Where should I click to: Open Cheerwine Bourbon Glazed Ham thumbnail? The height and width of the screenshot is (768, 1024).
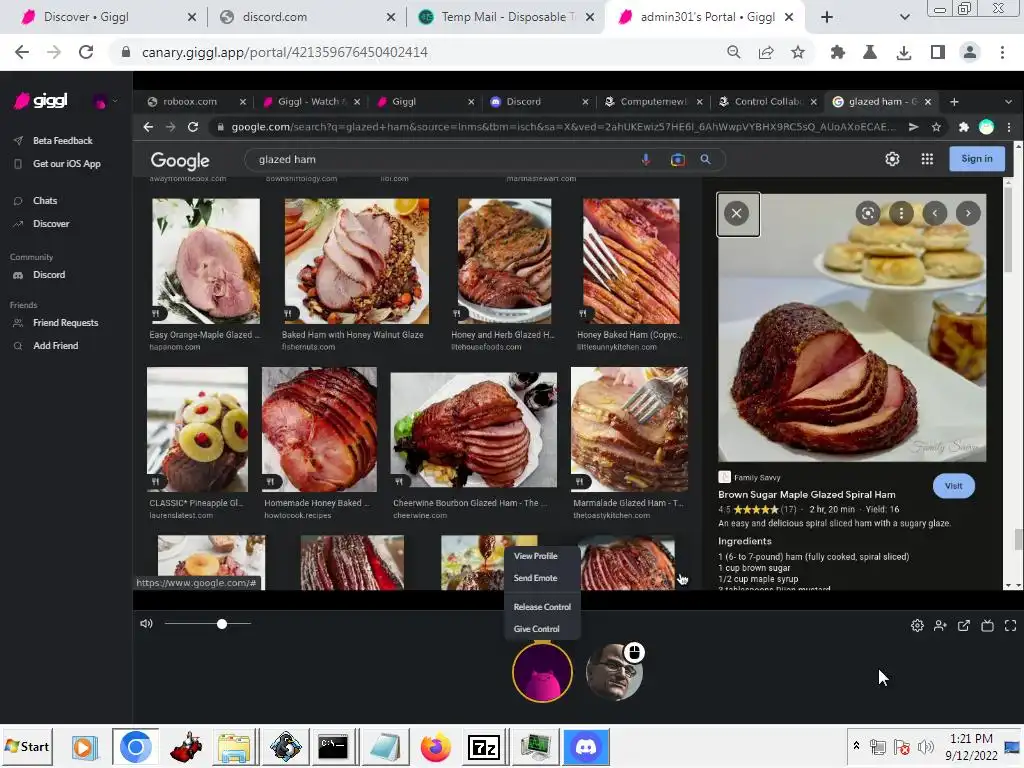click(x=473, y=430)
